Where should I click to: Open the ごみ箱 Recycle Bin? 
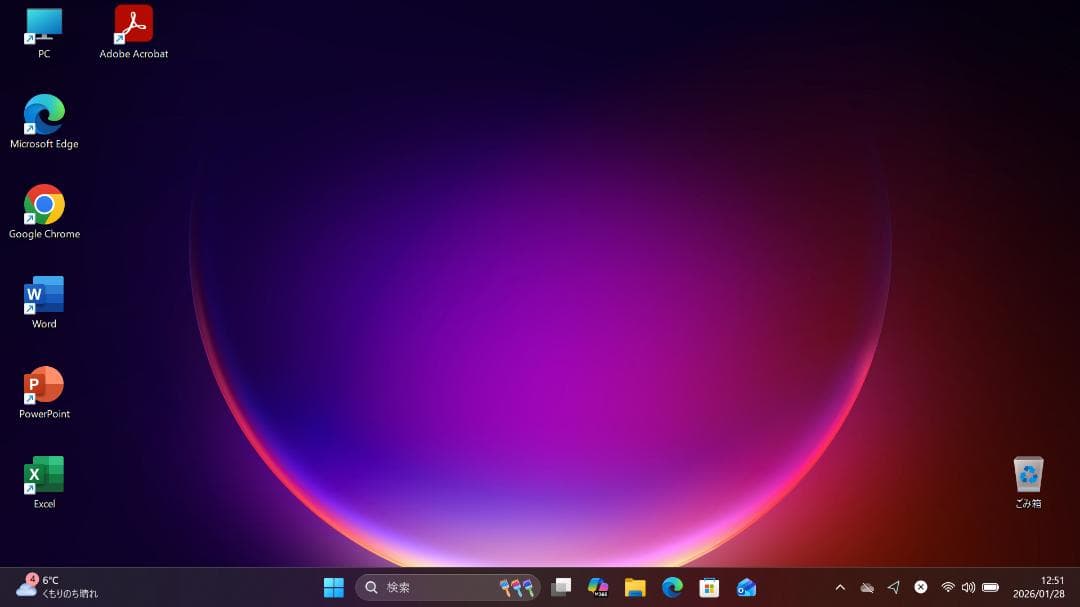pos(1028,473)
